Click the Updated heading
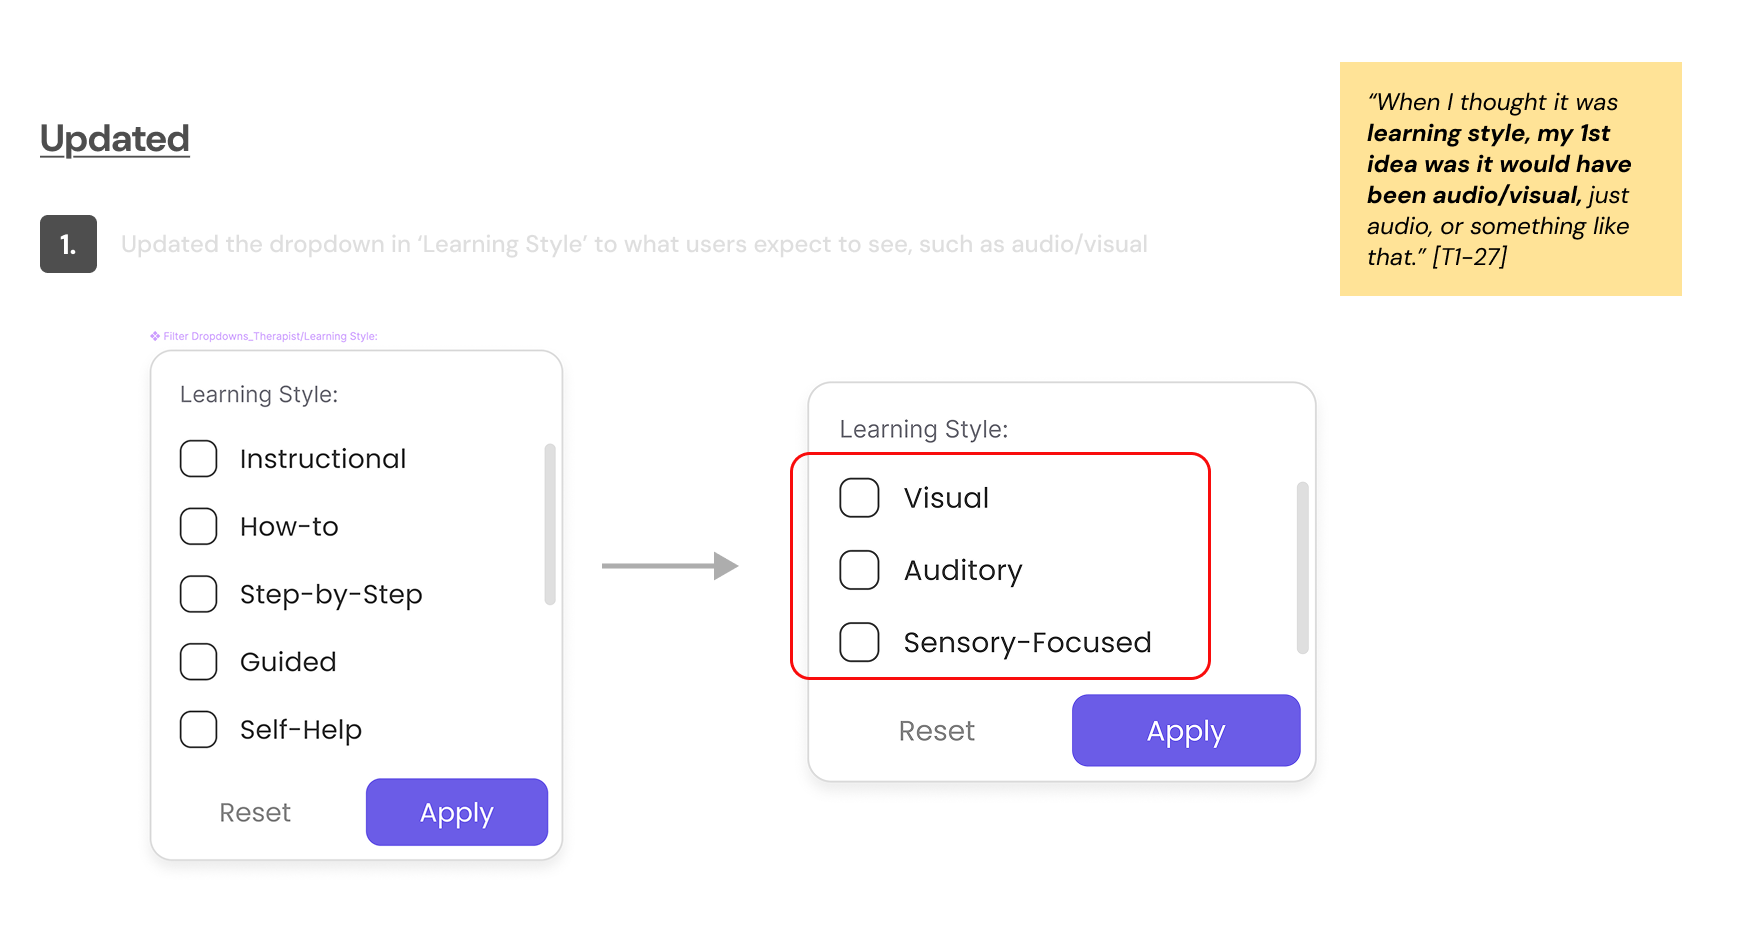Screen dimensions: 1740x934 [115, 139]
